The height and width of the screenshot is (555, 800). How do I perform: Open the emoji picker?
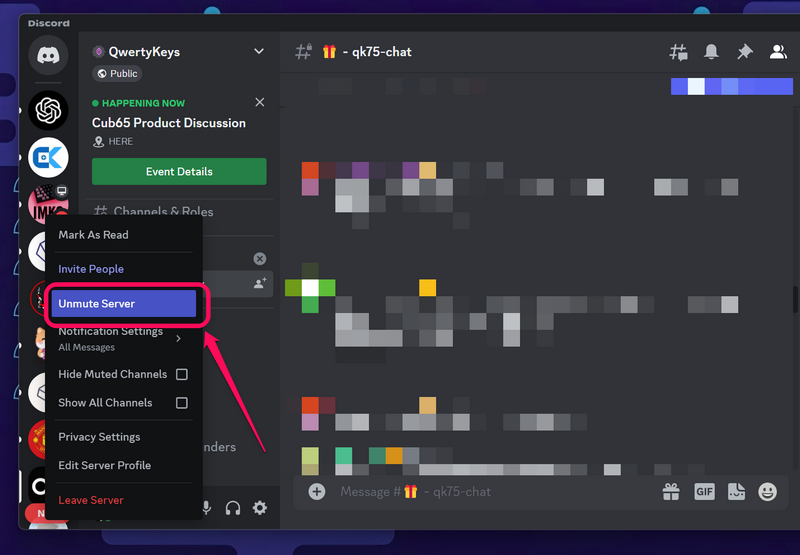coord(768,491)
